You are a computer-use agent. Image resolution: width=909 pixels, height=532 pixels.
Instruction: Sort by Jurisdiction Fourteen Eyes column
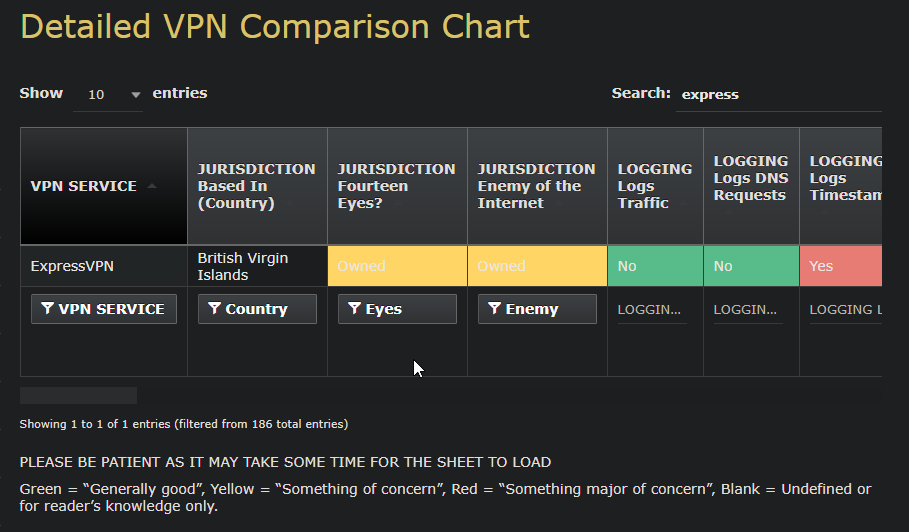coord(396,186)
